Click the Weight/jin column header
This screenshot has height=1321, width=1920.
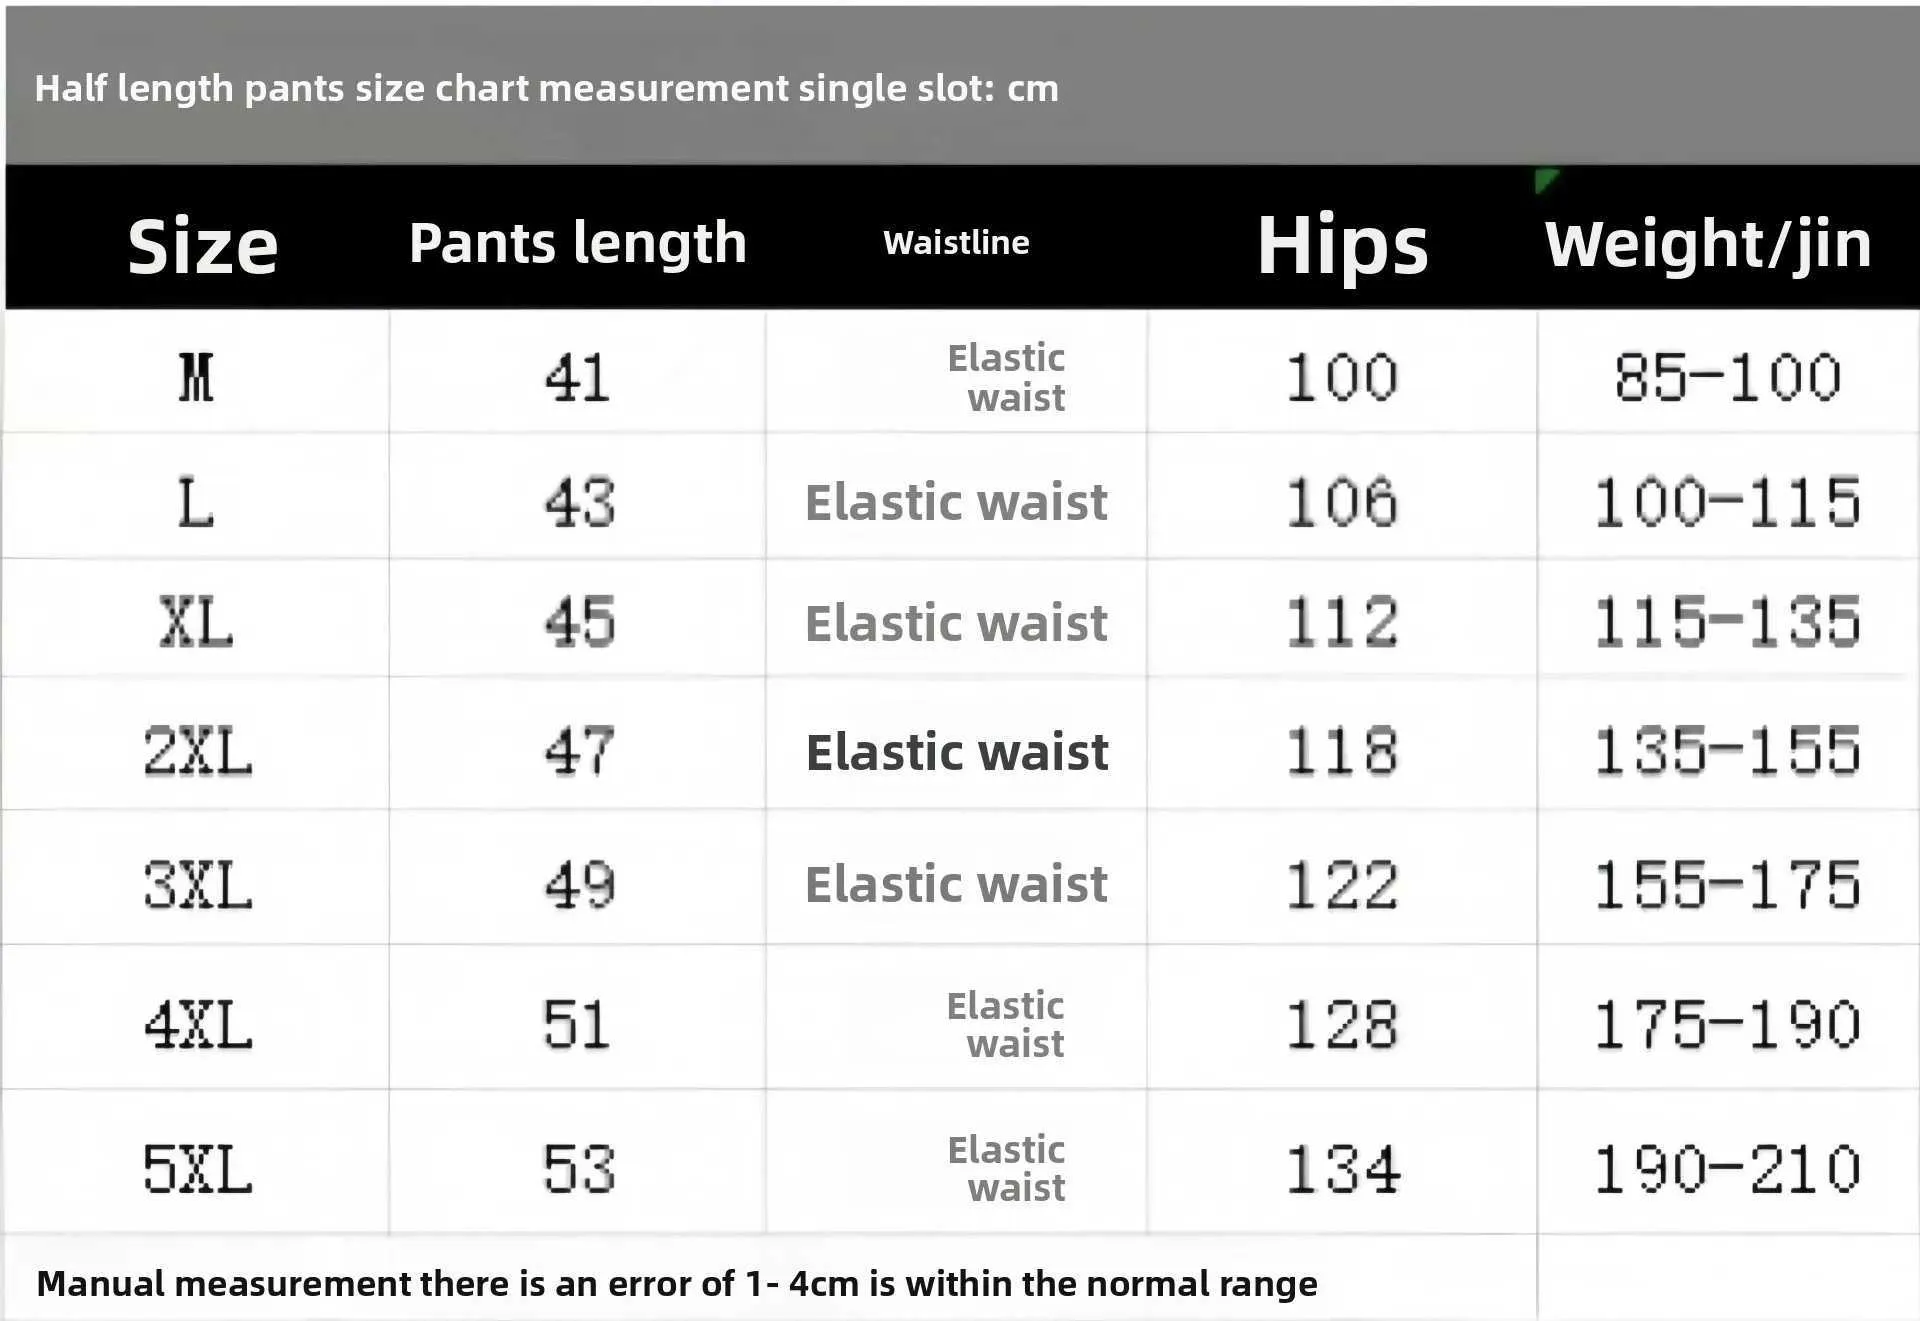coord(1707,245)
